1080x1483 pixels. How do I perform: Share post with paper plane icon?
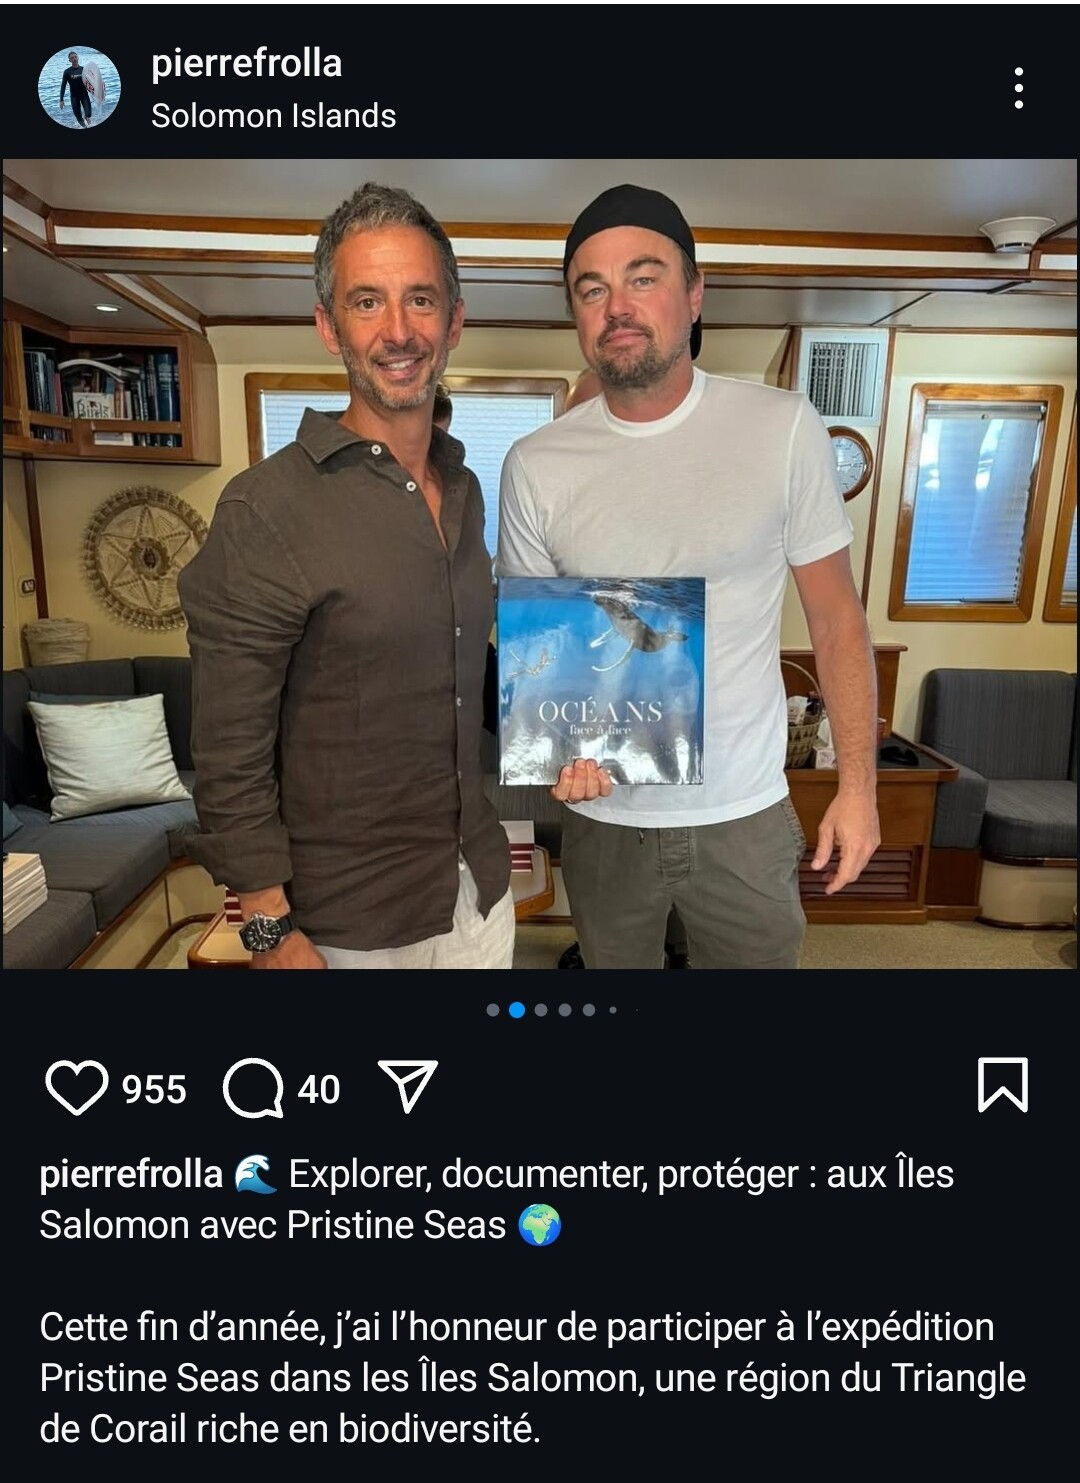coord(408,1086)
